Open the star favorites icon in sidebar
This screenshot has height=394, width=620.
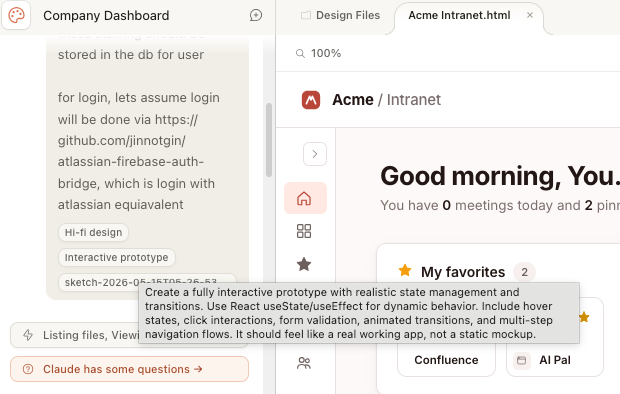304,264
